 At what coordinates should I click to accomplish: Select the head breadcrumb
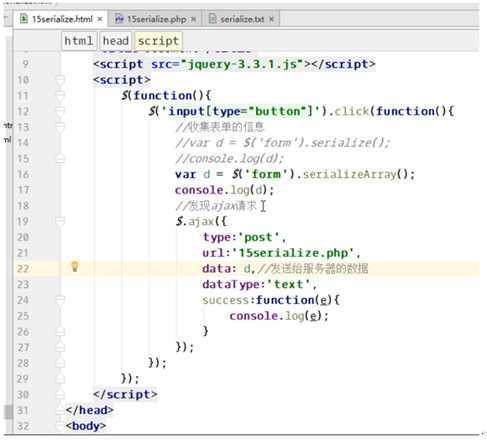click(x=116, y=41)
